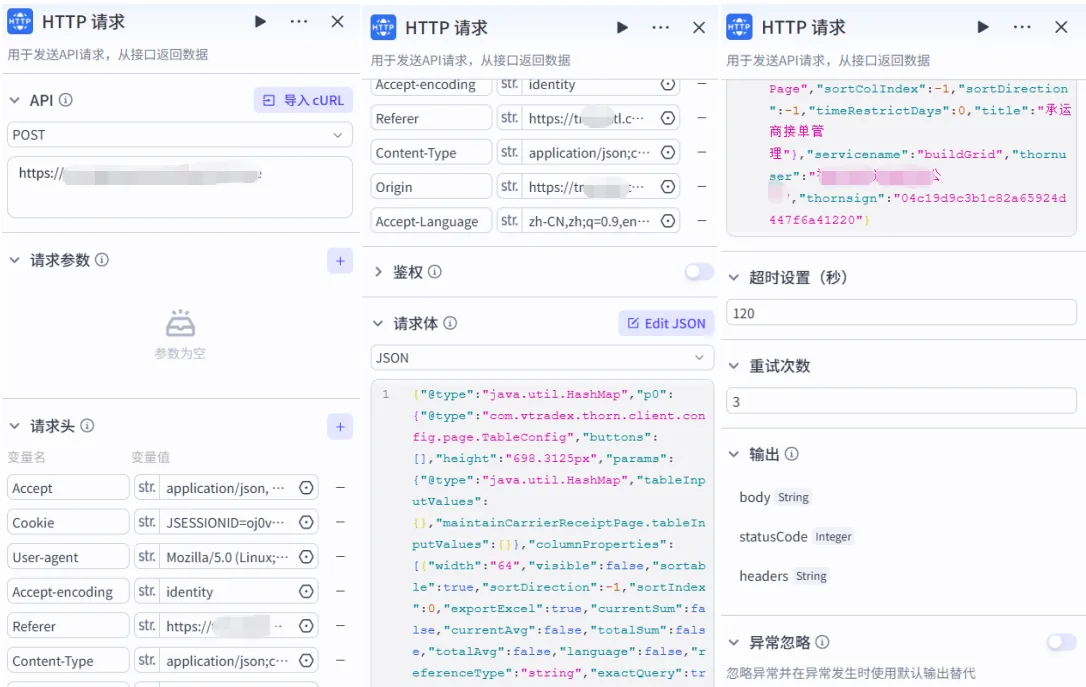Click info icon next to API heading
The image size is (1086, 687).
coord(66,100)
